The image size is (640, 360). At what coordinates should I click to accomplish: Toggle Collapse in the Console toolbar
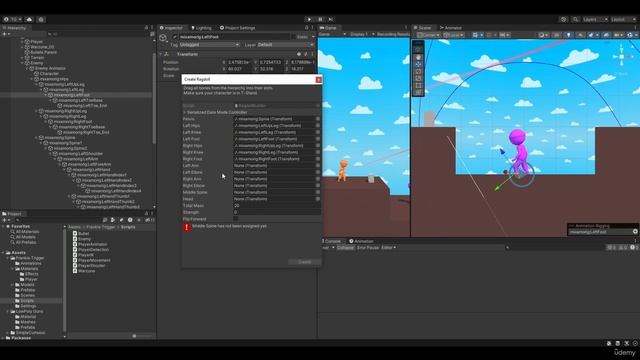(x=345, y=248)
